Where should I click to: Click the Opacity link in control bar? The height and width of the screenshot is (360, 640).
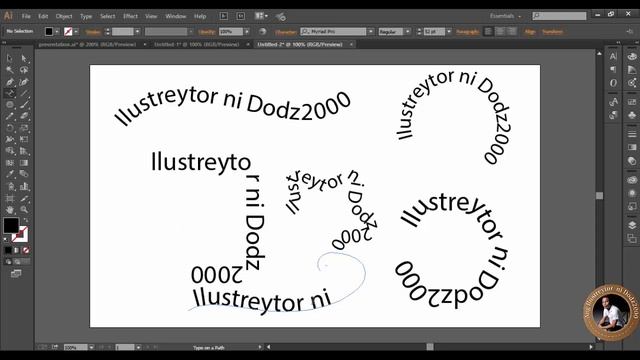[207, 32]
